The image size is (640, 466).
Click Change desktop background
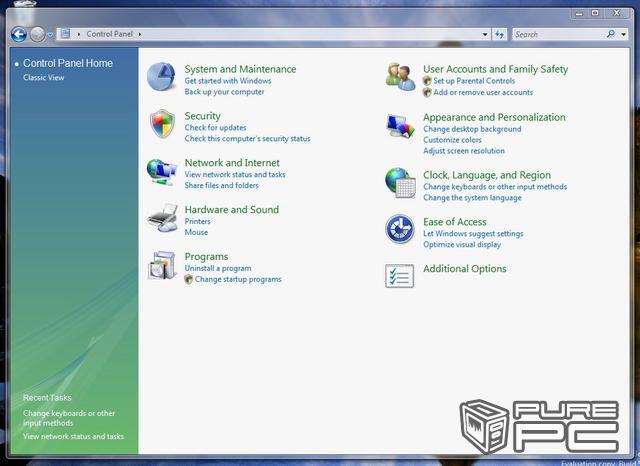click(472, 129)
